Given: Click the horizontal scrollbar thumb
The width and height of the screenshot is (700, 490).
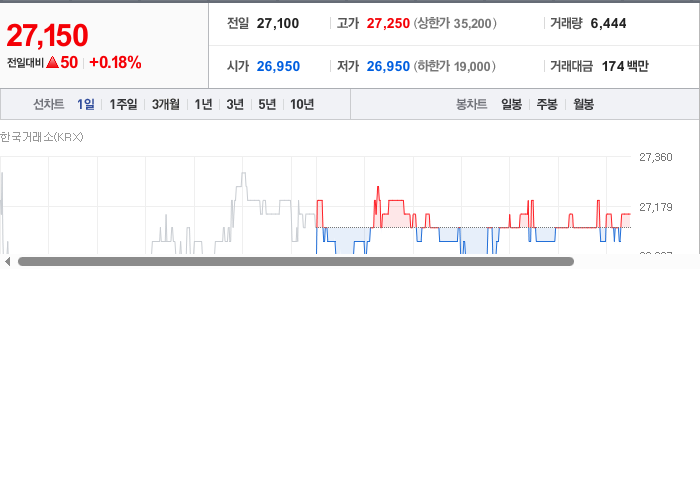Looking at the screenshot, I should tap(296, 262).
